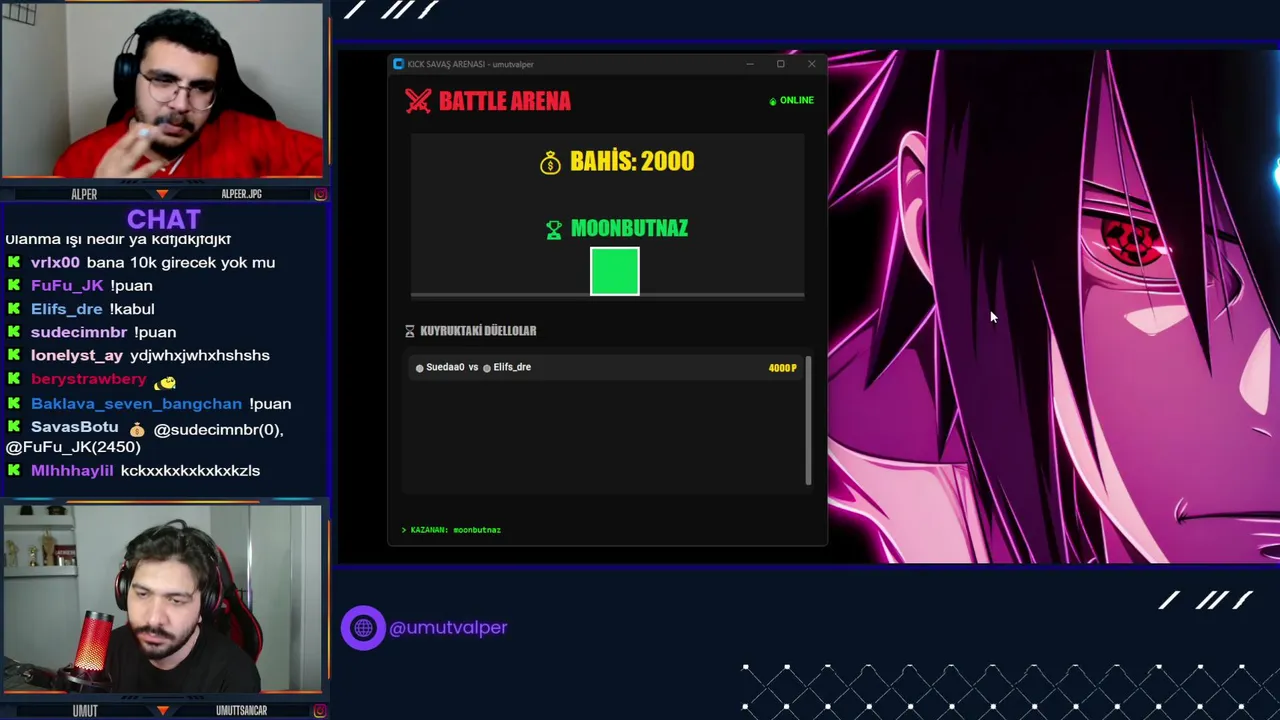Click the app icon in the window title bar
The image size is (1280, 720).
398,64
